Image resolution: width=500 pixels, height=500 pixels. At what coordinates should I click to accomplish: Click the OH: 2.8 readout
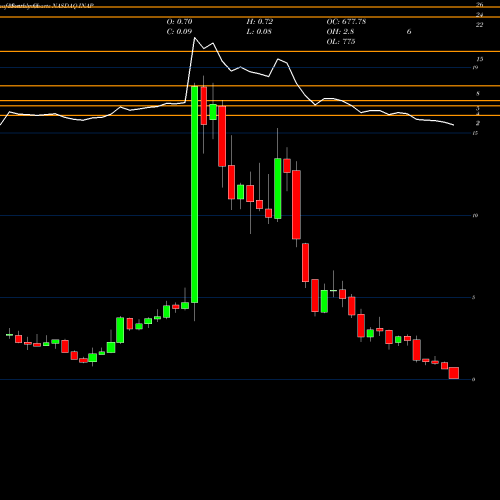(340, 32)
